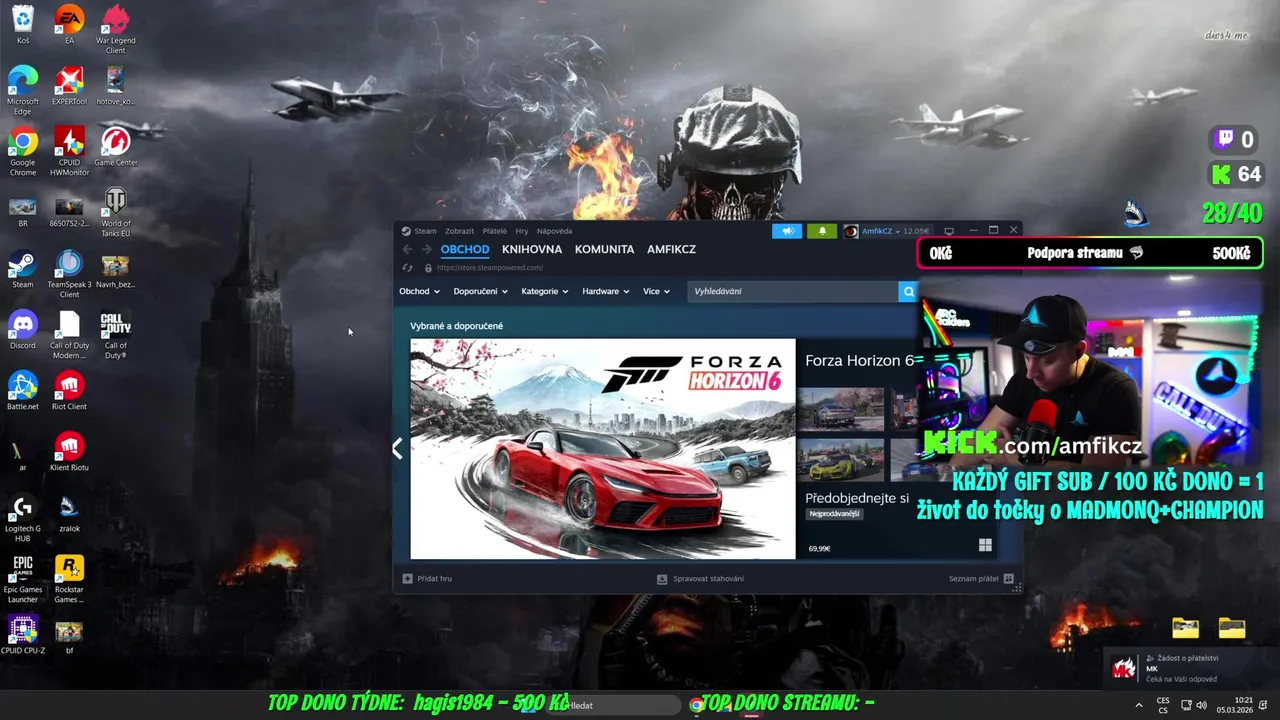Expand the Více dropdown

pos(656,292)
